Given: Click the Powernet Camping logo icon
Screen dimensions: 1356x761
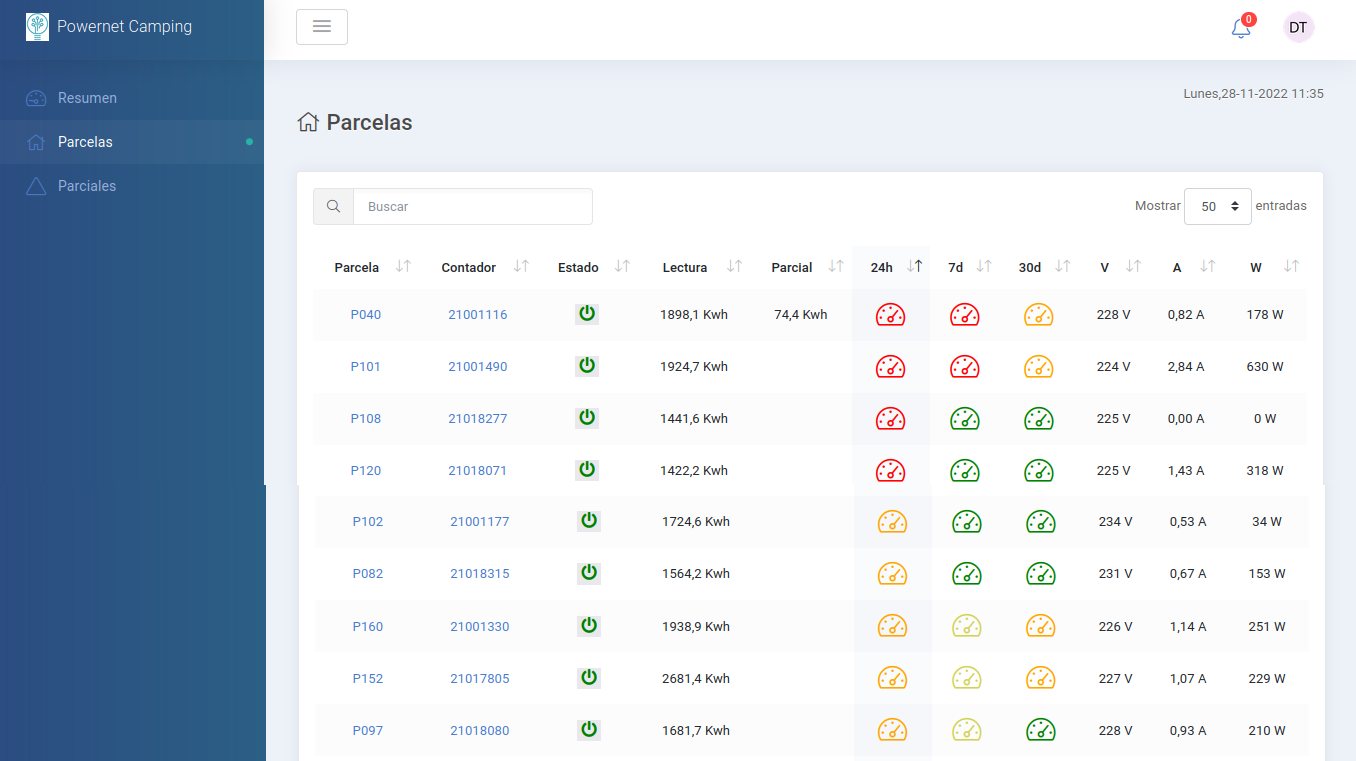Looking at the screenshot, I should coord(37,27).
